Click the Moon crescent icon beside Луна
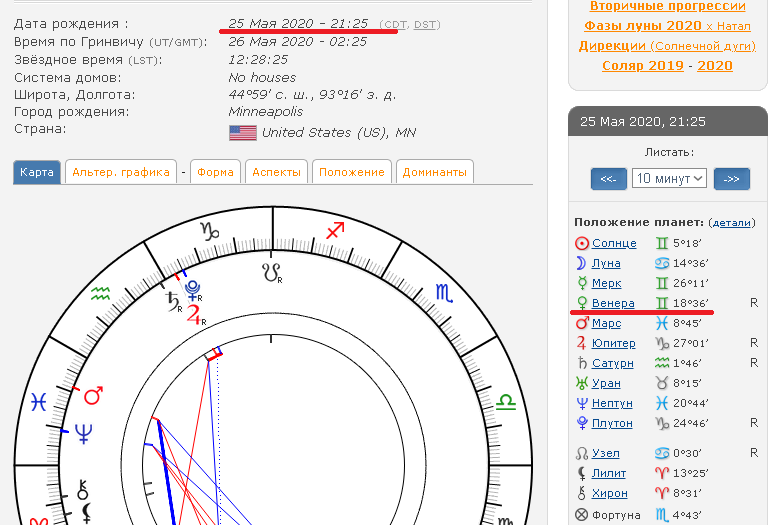Viewport: 773px width, 525px height. point(582,263)
